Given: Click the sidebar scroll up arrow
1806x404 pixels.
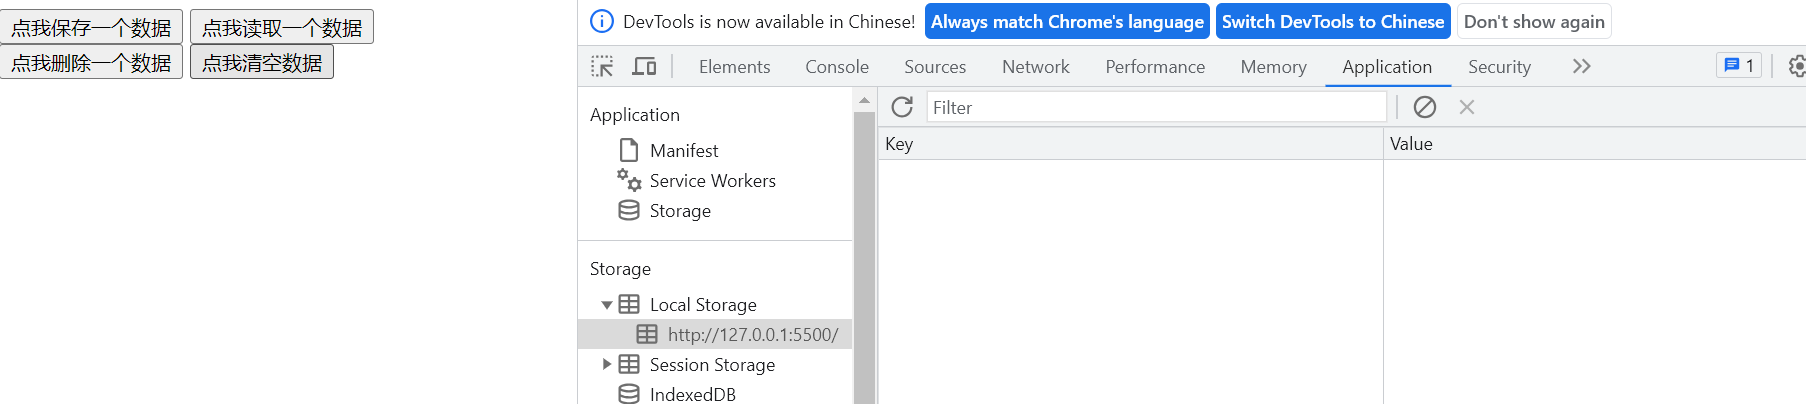Looking at the screenshot, I should [864, 101].
